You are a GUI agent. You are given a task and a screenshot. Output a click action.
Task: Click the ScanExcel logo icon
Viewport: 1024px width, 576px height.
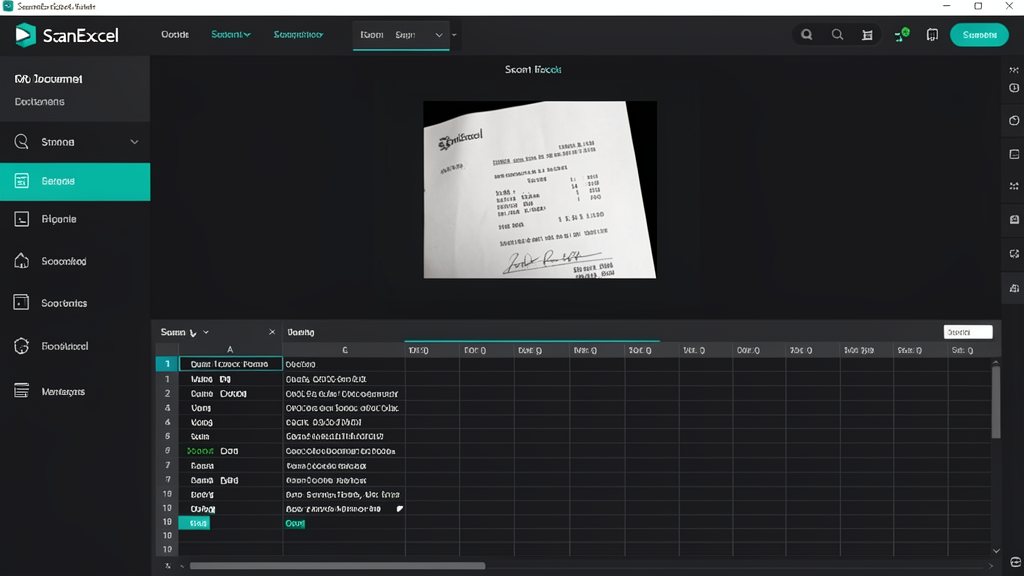[x=25, y=35]
